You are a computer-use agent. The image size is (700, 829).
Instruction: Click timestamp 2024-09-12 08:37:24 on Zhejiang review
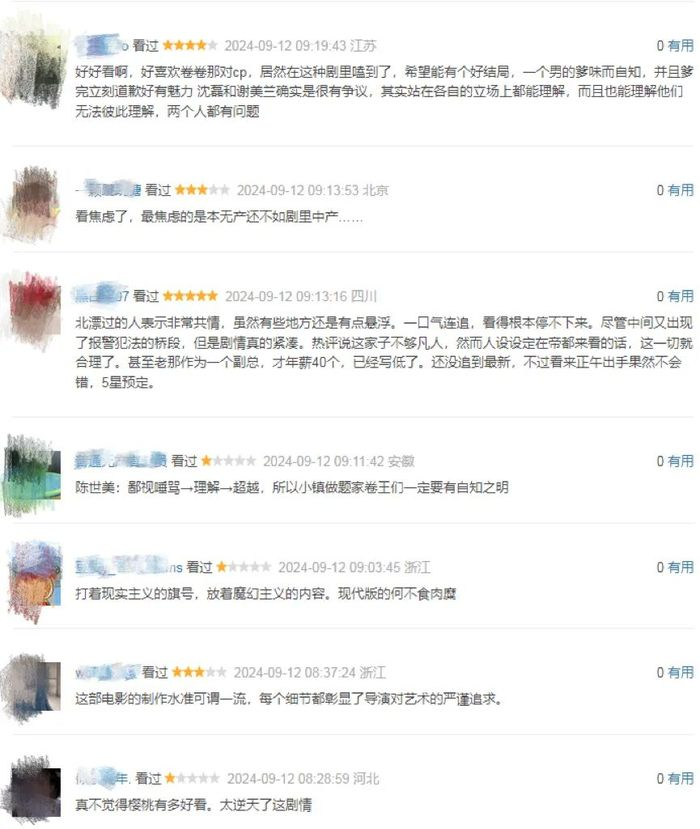[295, 673]
